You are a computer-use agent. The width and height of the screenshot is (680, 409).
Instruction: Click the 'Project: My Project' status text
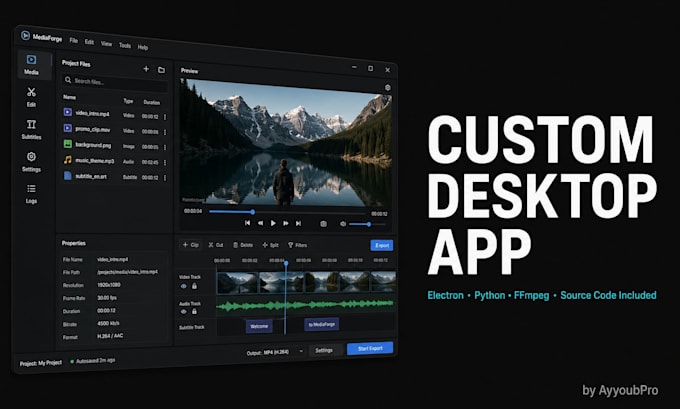pos(41,363)
